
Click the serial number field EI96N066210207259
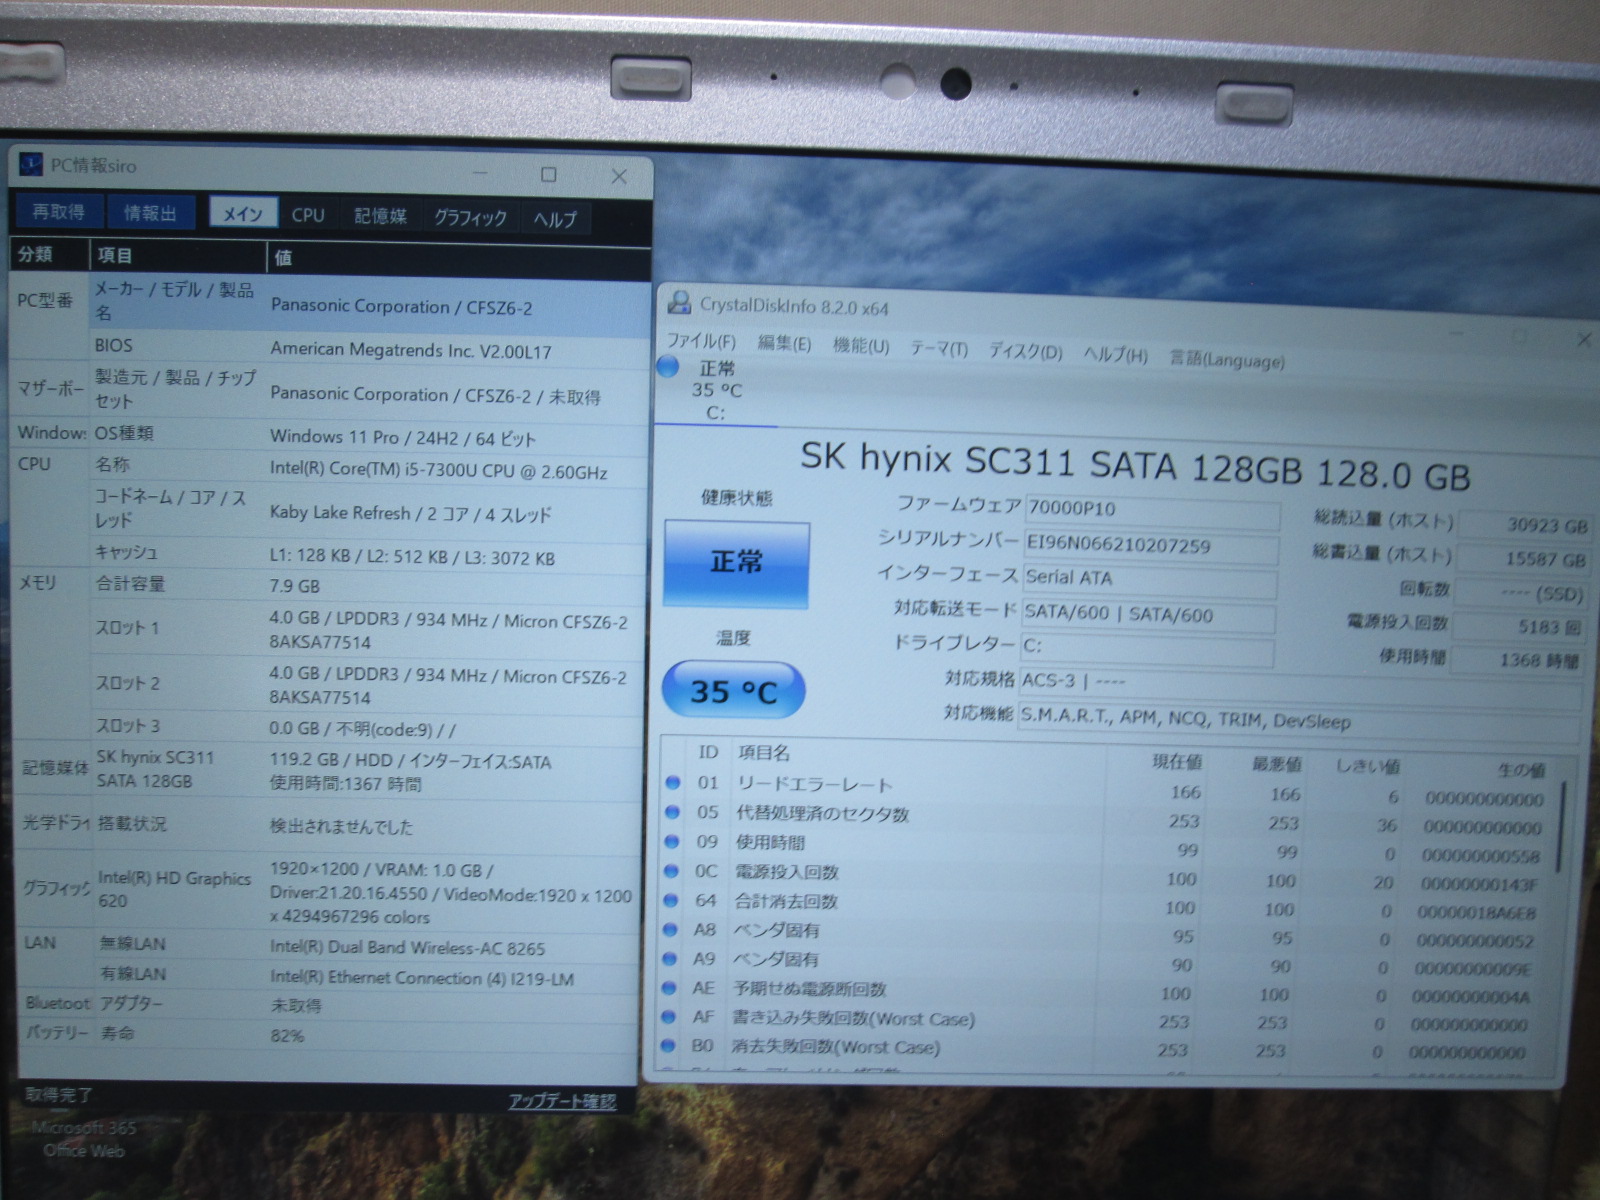[x=1151, y=546]
